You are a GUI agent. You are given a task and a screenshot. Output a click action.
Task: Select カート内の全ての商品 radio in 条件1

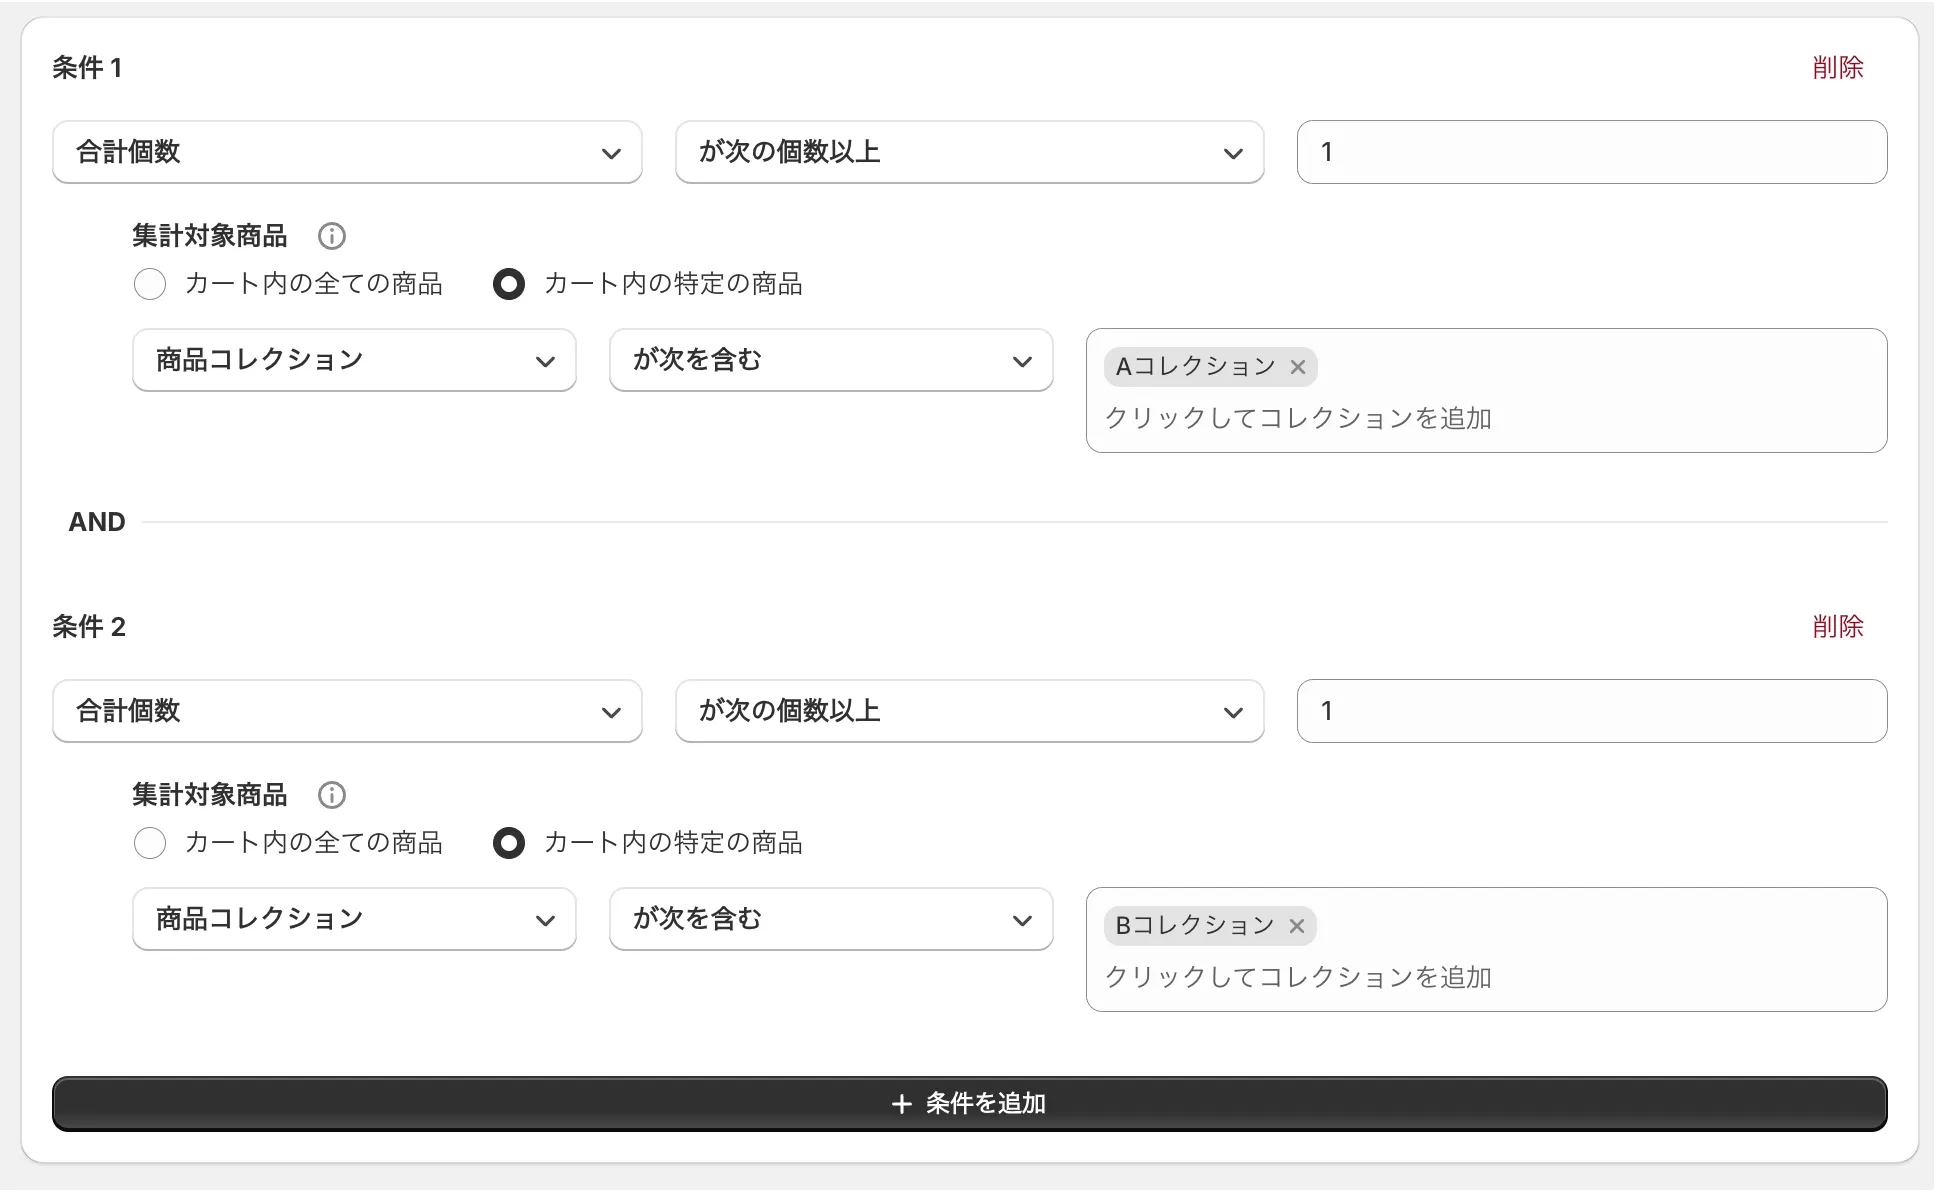click(149, 284)
